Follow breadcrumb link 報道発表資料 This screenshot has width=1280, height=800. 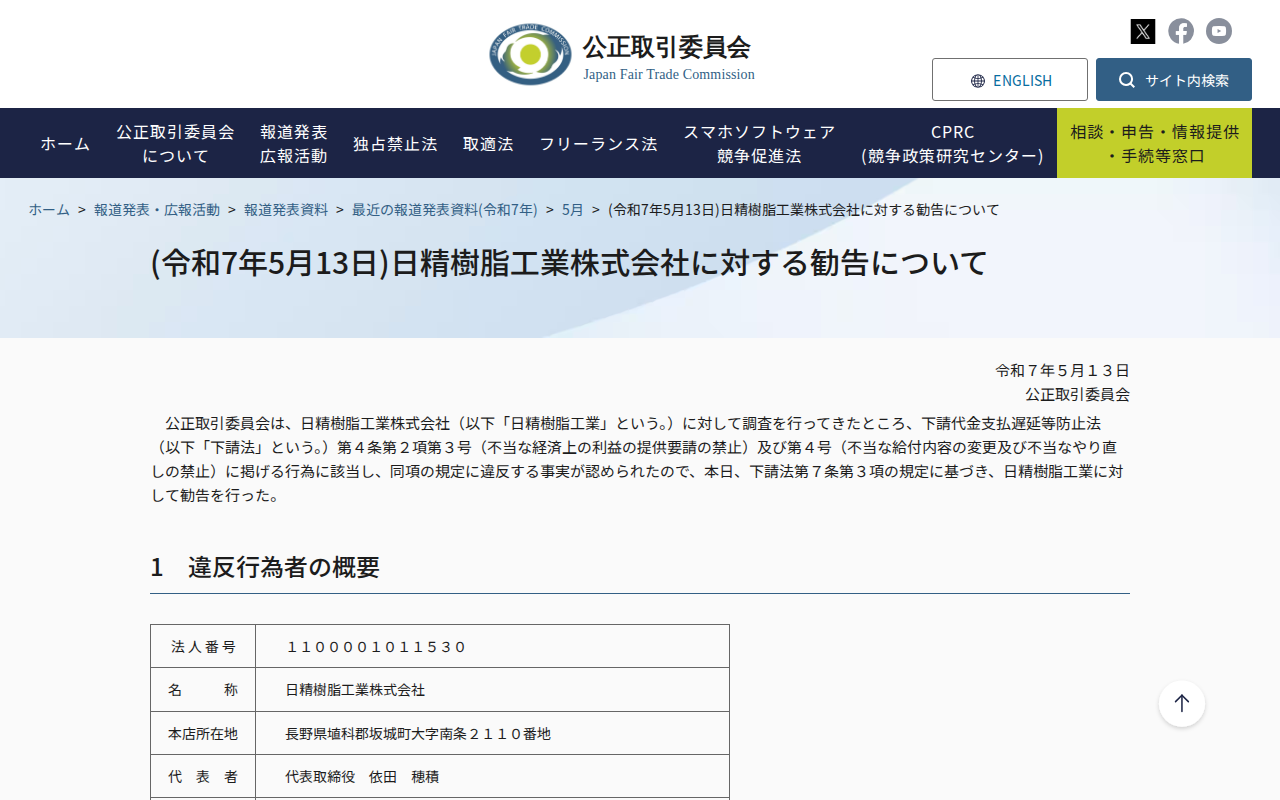[286, 210]
